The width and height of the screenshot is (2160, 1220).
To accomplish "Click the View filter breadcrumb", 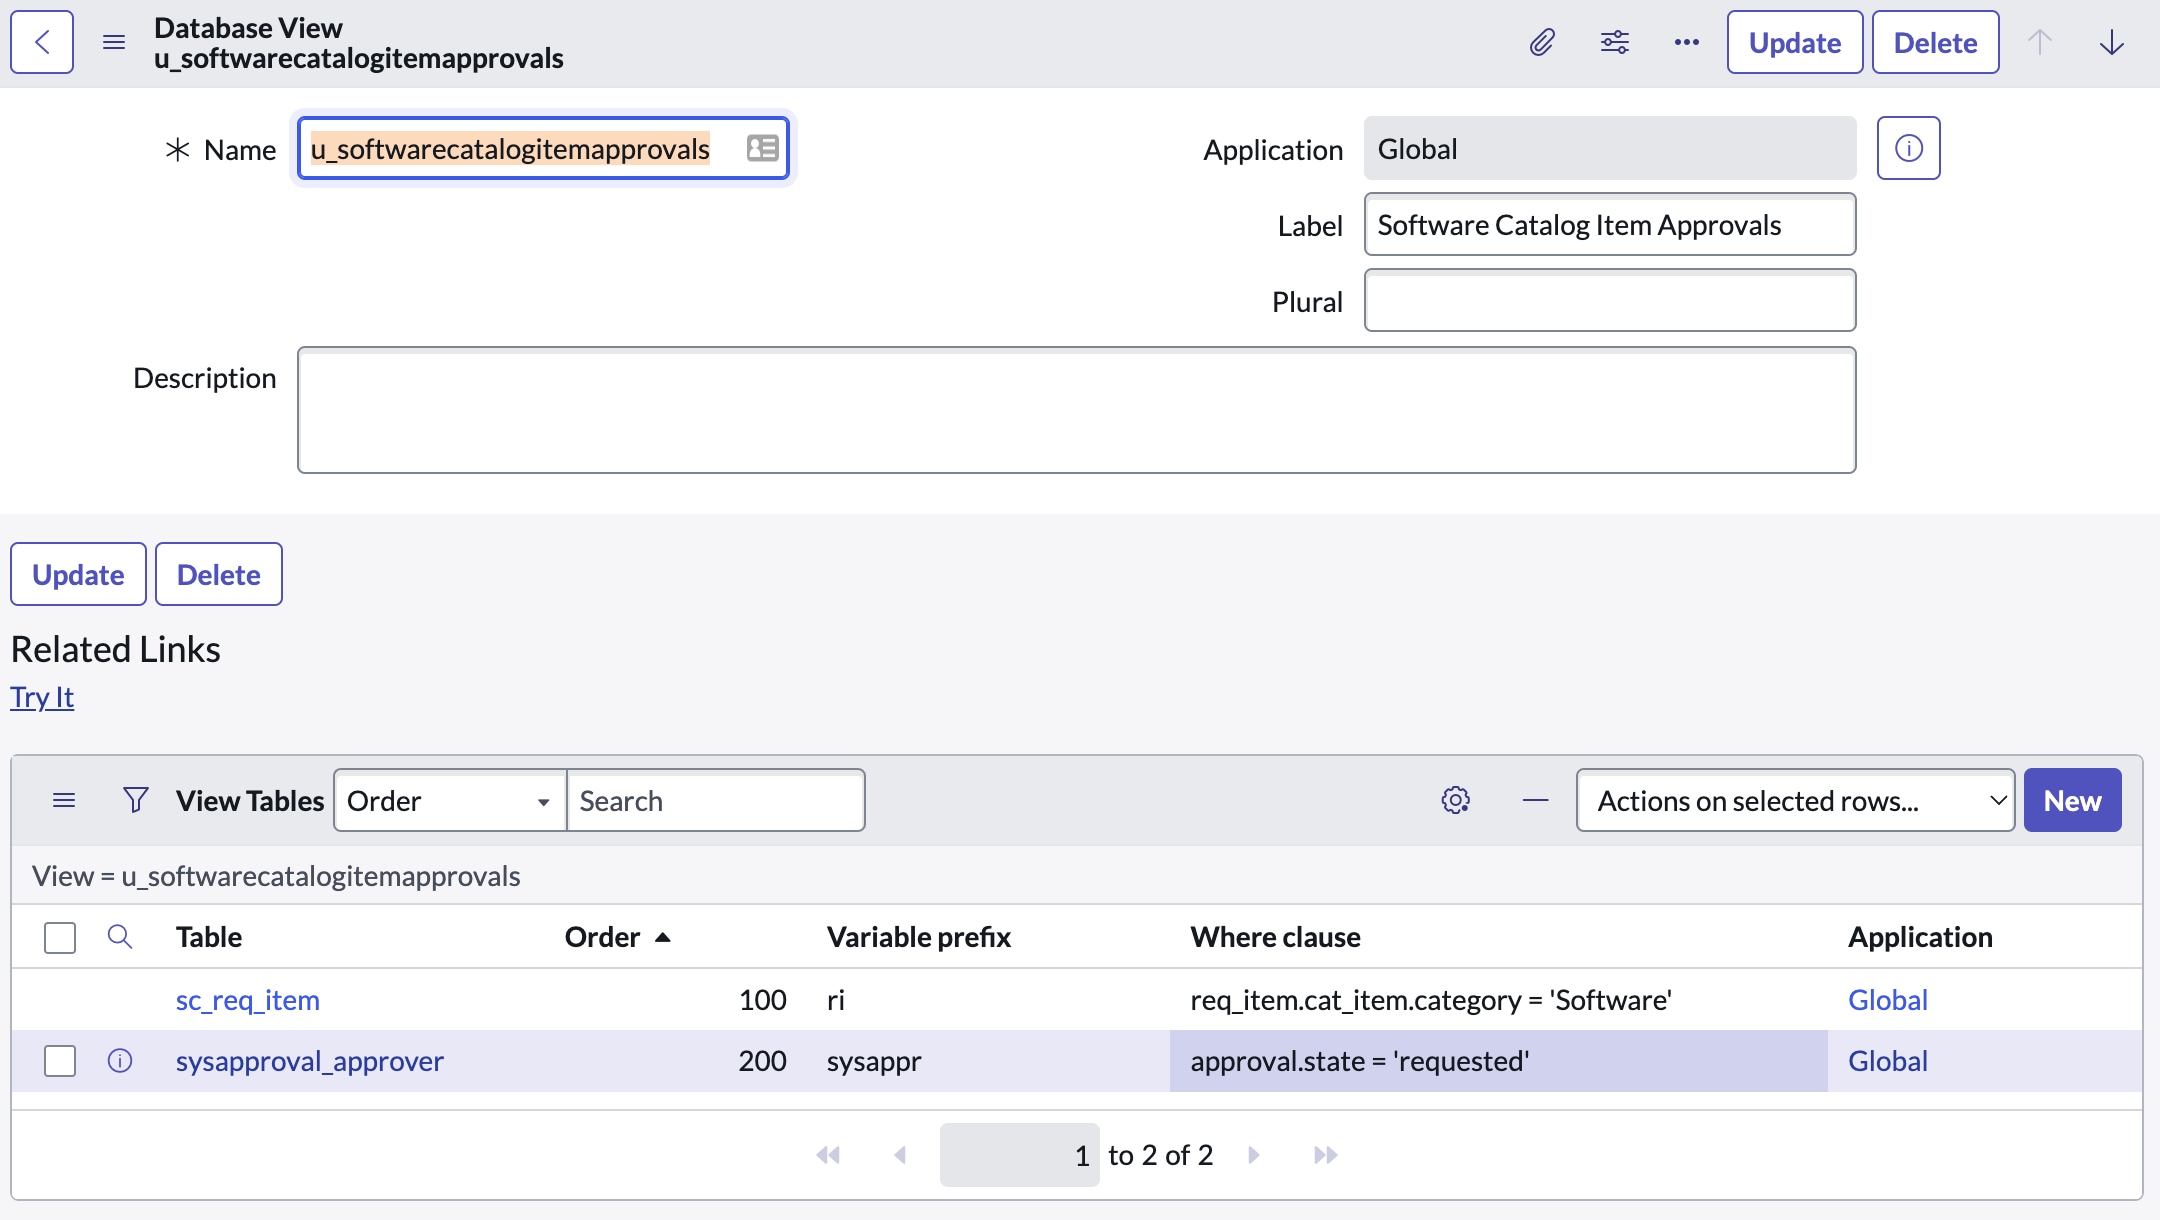I will point(276,876).
